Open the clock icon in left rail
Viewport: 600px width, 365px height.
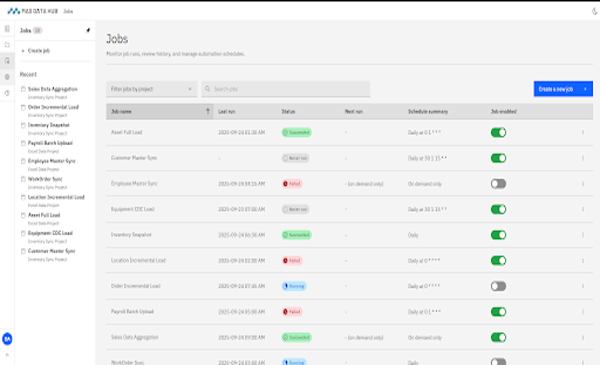point(7,93)
